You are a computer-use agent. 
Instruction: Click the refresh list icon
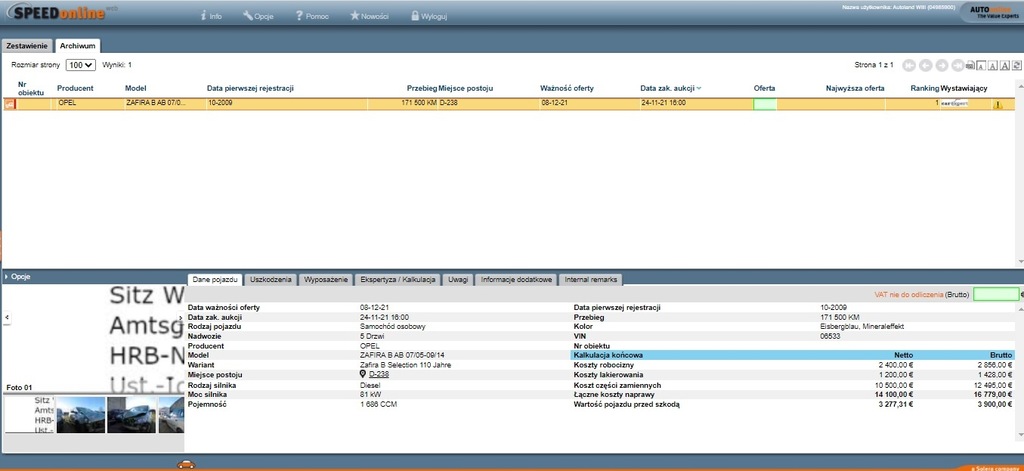click(1017, 65)
